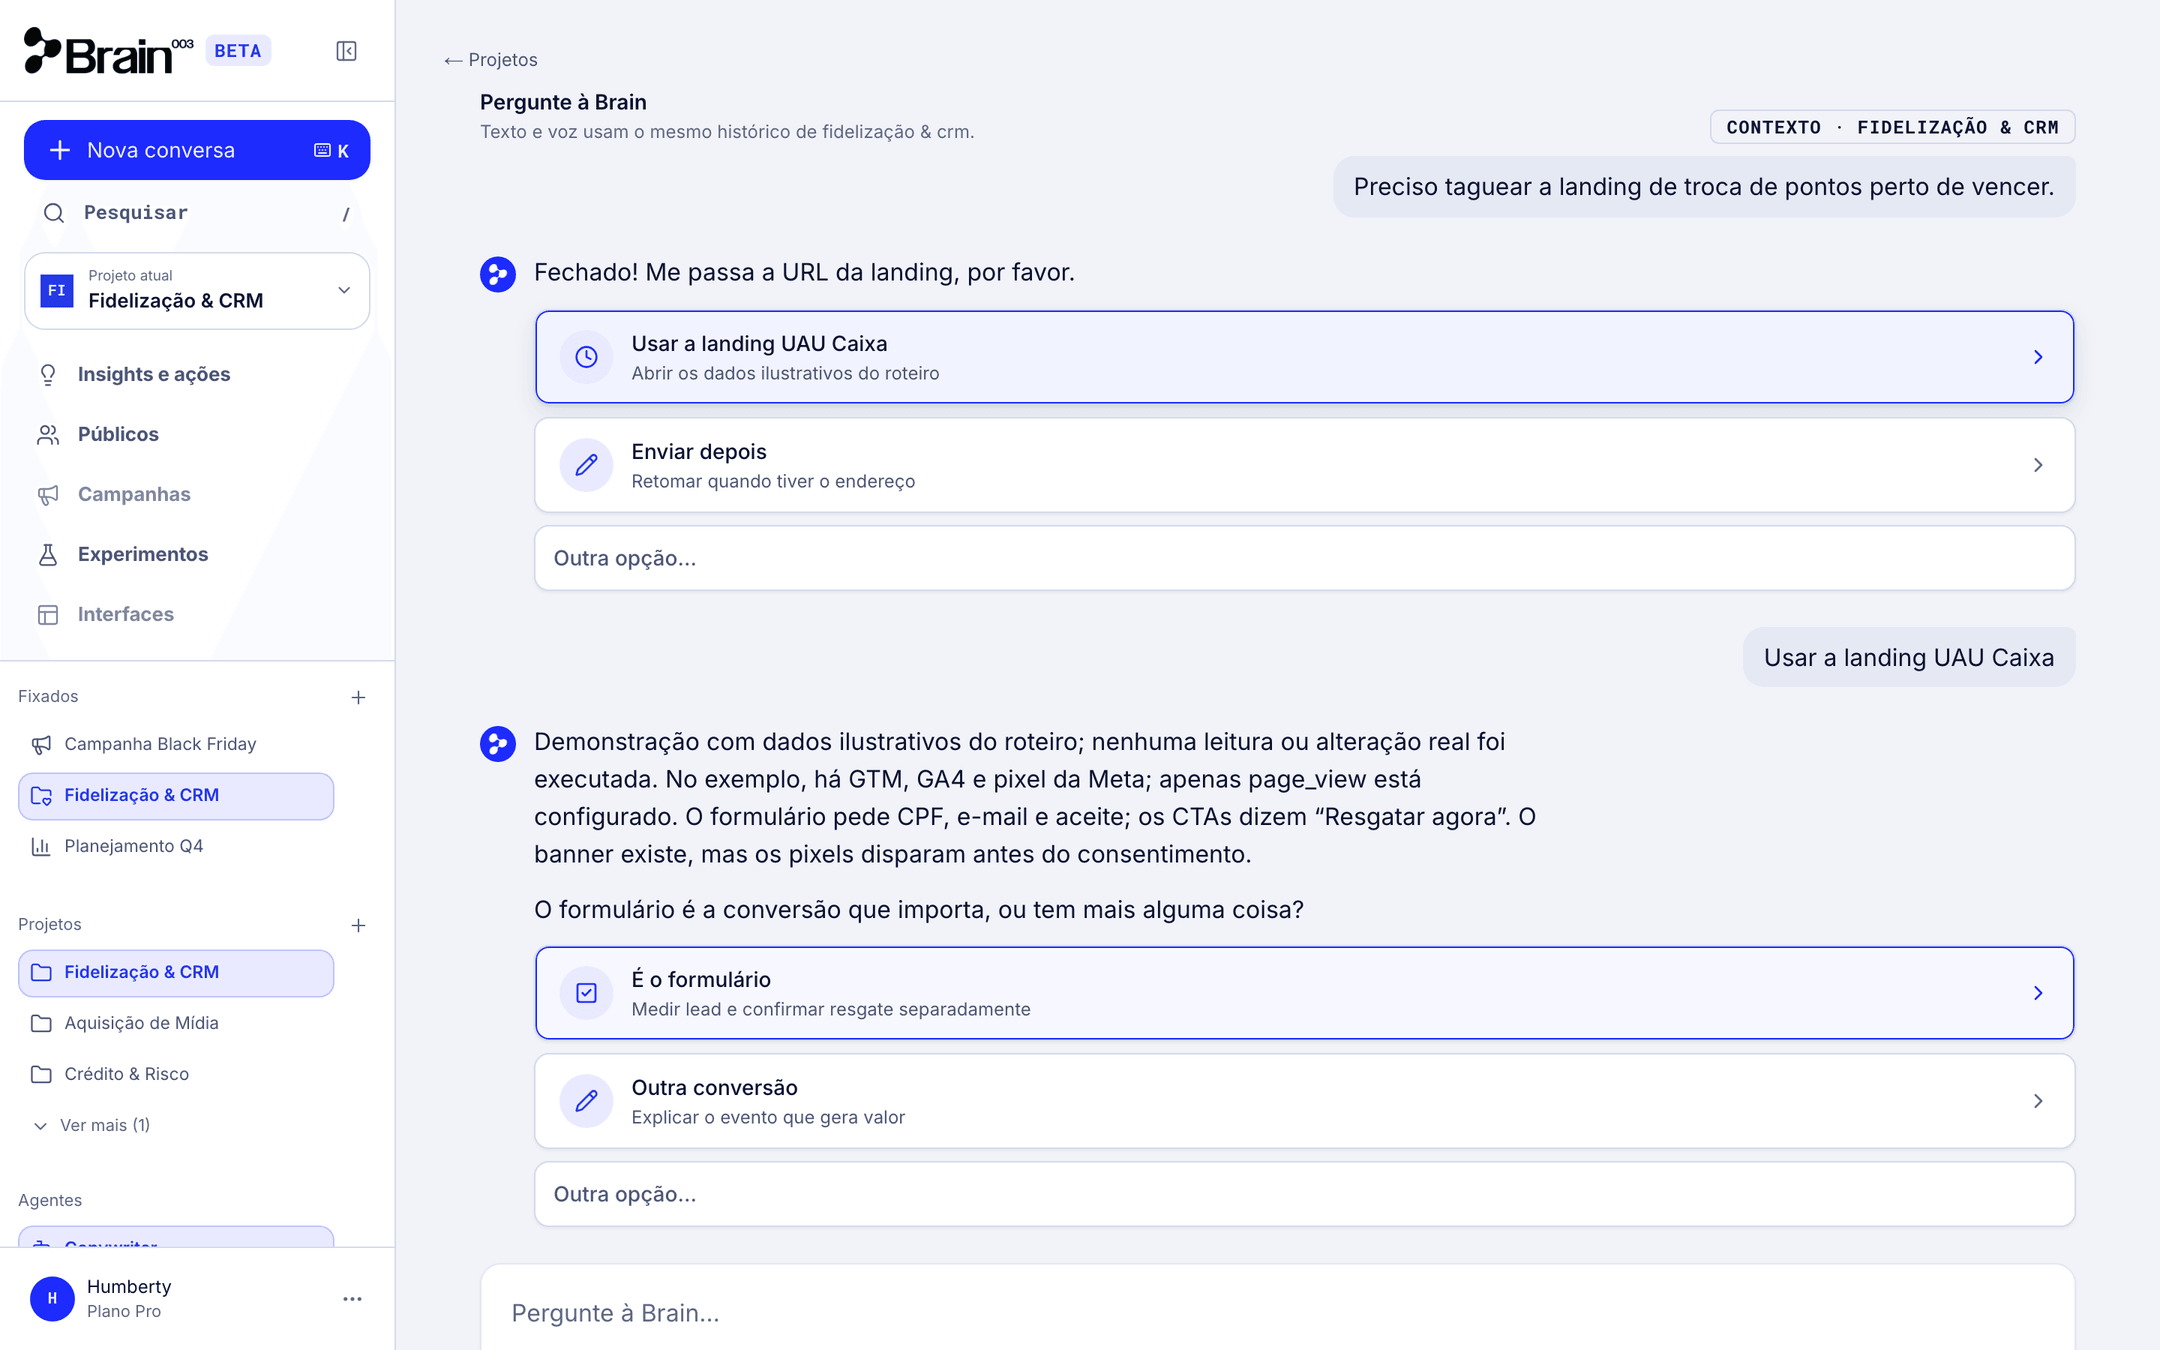Viewport: 2160px width, 1350px height.
Task: Open chevron on Outra conversão option
Action: [x=2037, y=1101]
